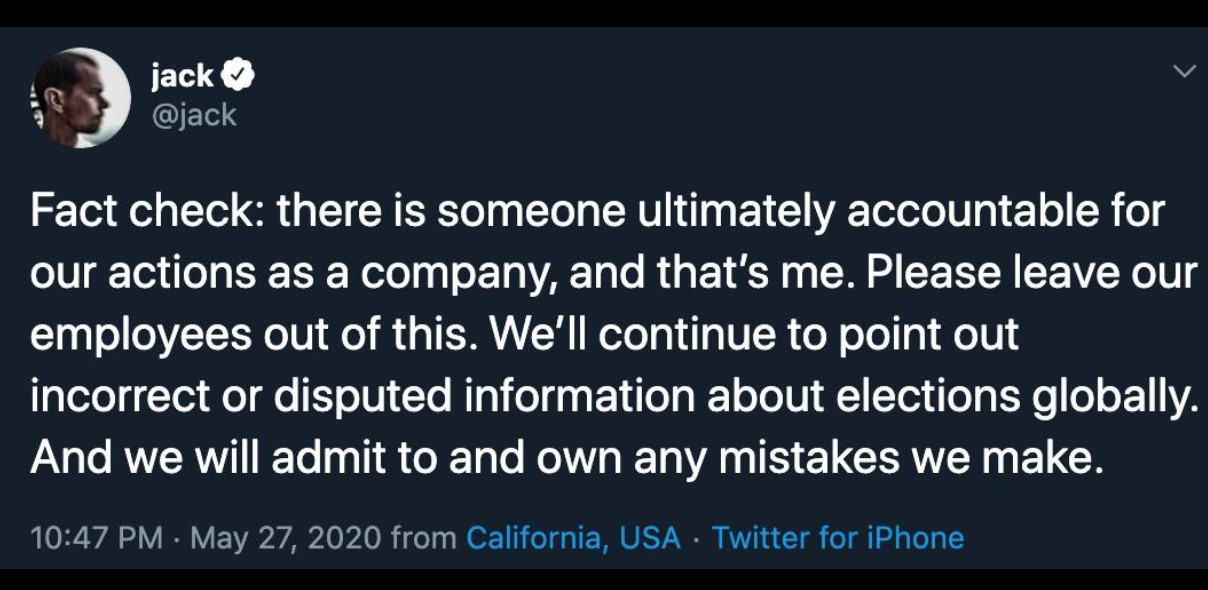Click the Twitter for iPhone source link
The image size is (1208, 590).
click(838, 538)
